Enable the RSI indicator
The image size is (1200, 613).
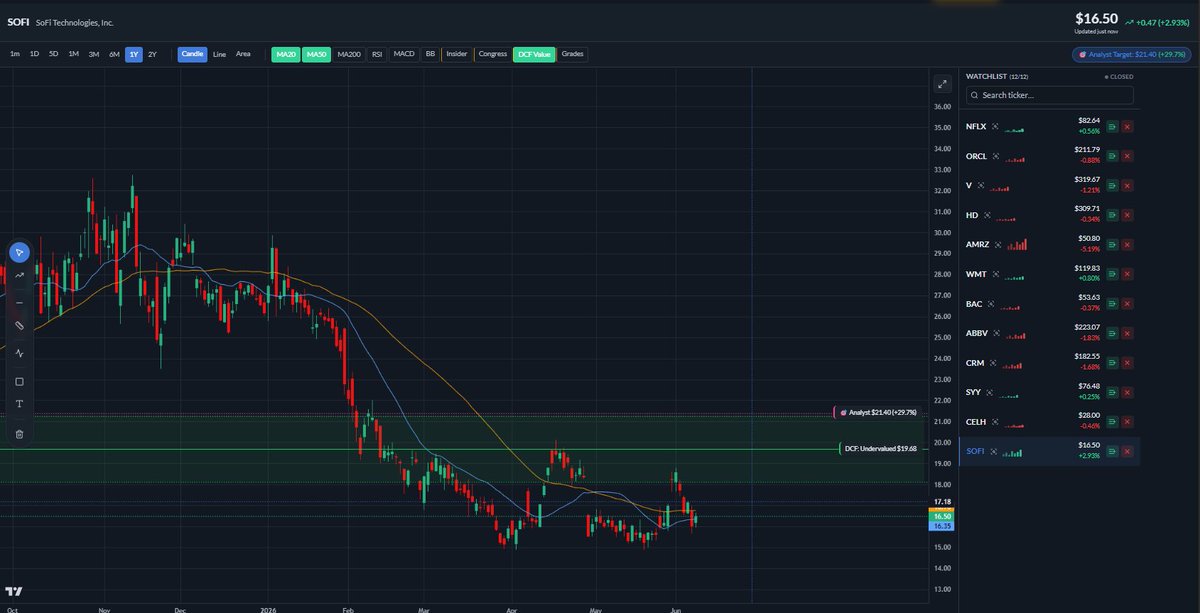377,54
